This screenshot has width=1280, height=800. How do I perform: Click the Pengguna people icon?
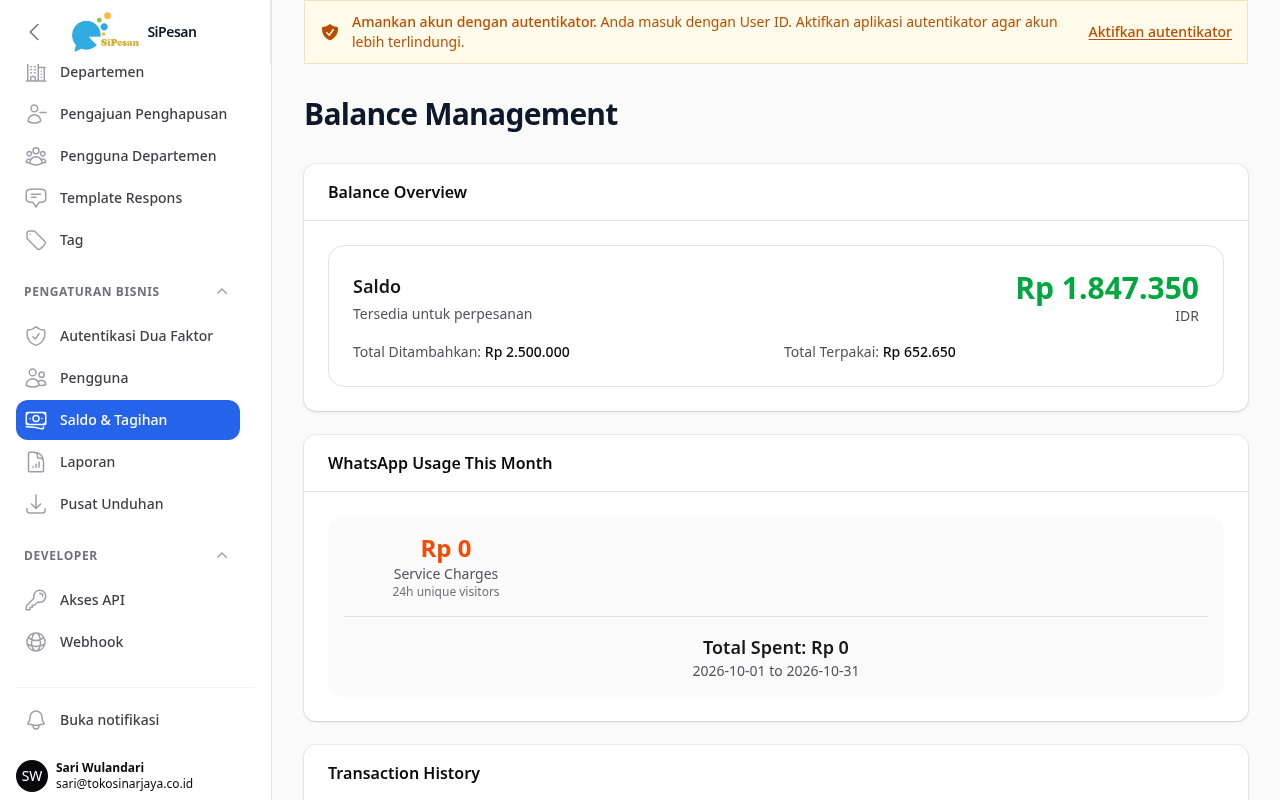[36, 378]
